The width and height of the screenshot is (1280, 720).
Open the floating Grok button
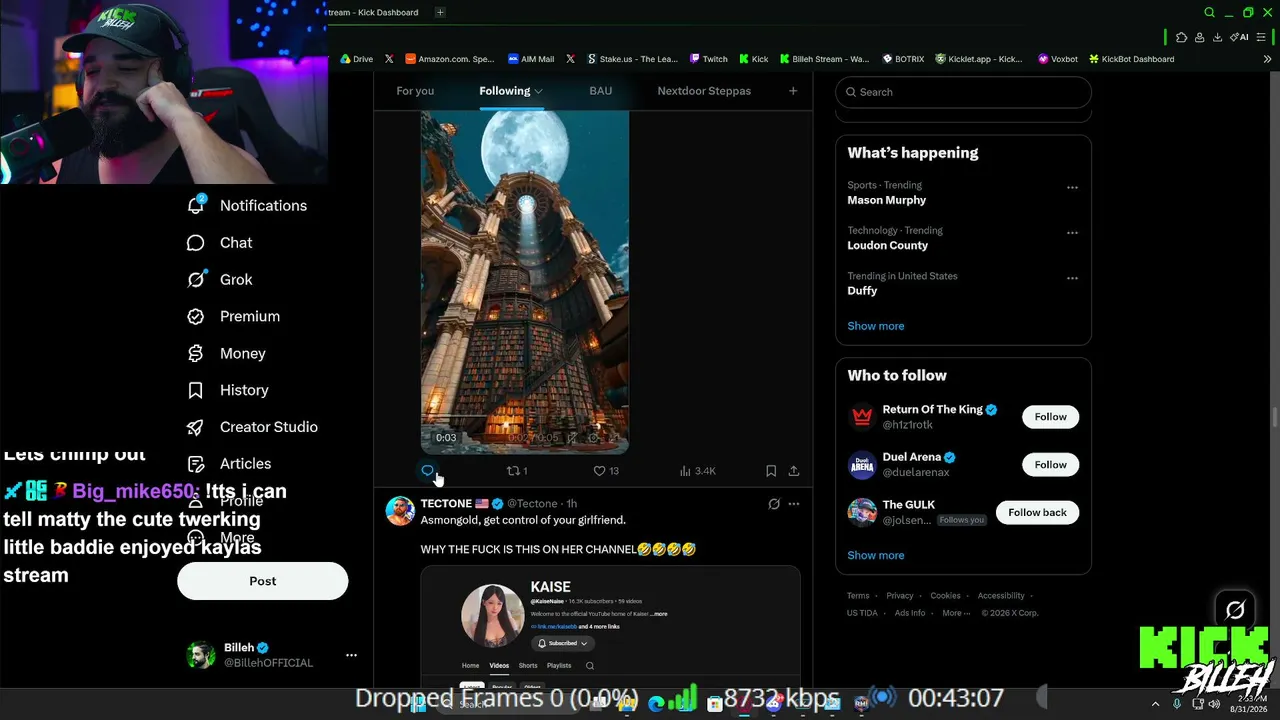(1235, 609)
